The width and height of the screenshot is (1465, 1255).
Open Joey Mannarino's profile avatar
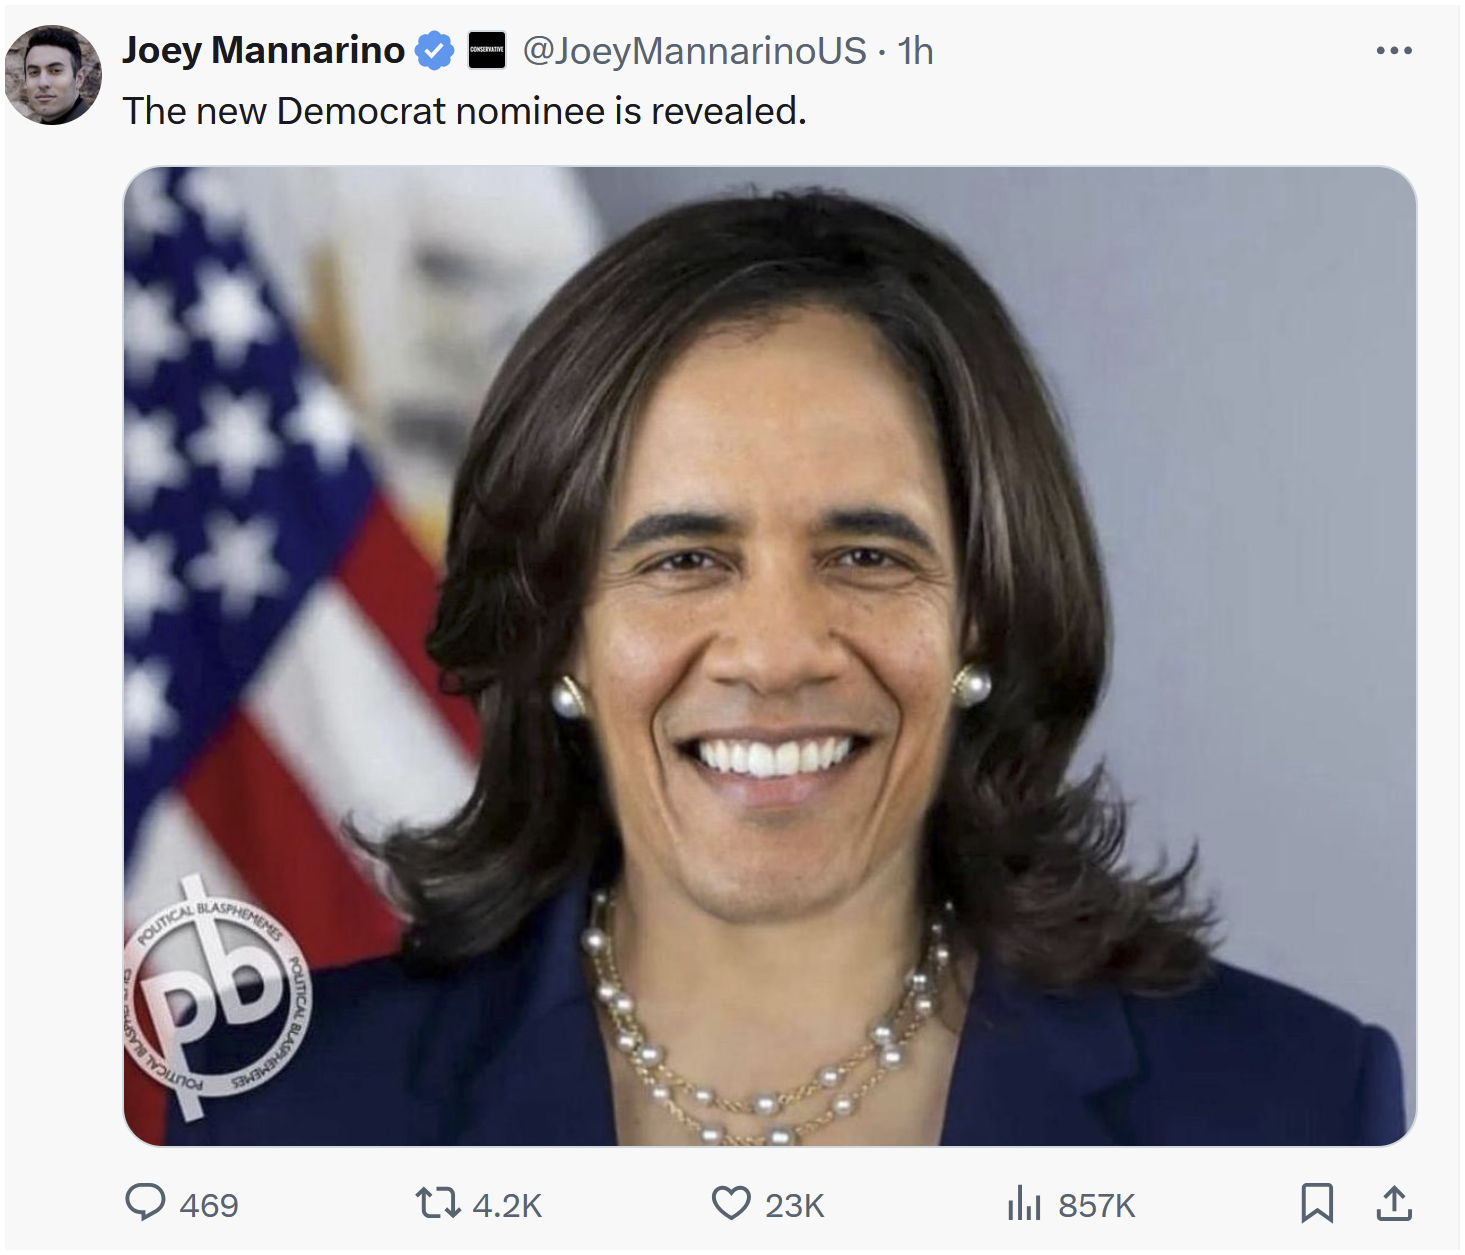[53, 75]
